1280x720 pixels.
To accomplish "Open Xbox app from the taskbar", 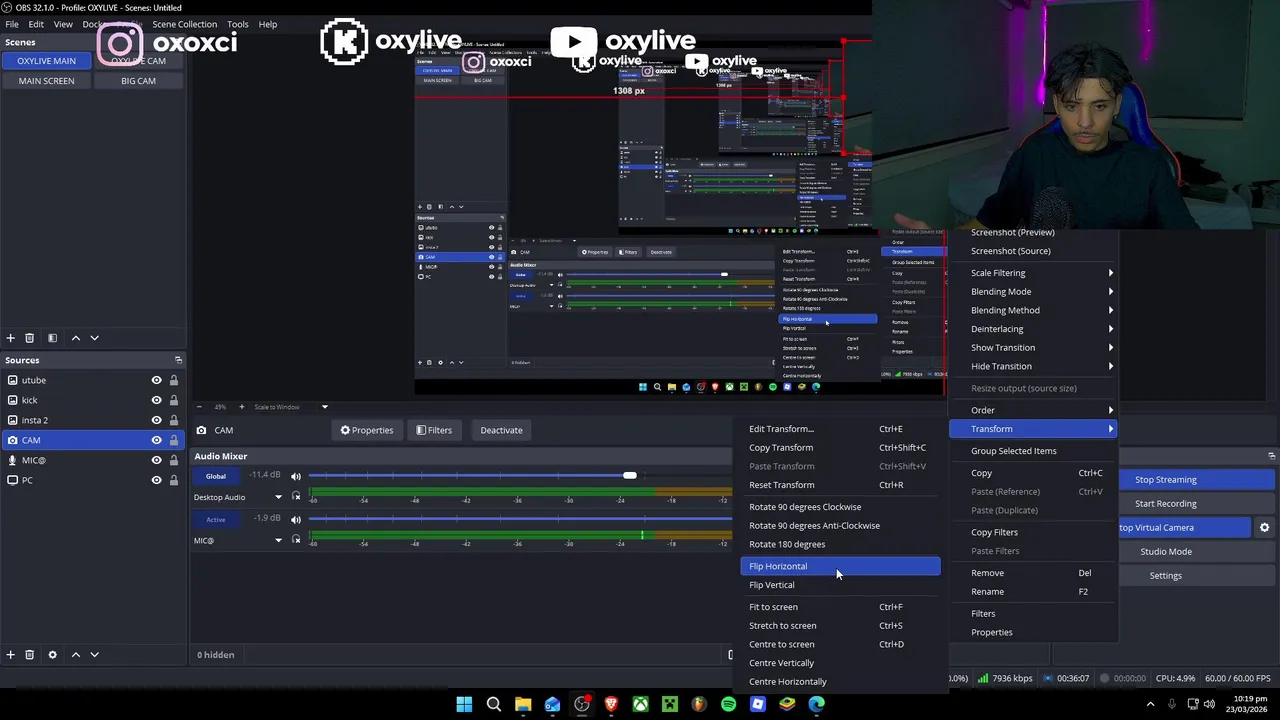I will pyautogui.click(x=640, y=704).
